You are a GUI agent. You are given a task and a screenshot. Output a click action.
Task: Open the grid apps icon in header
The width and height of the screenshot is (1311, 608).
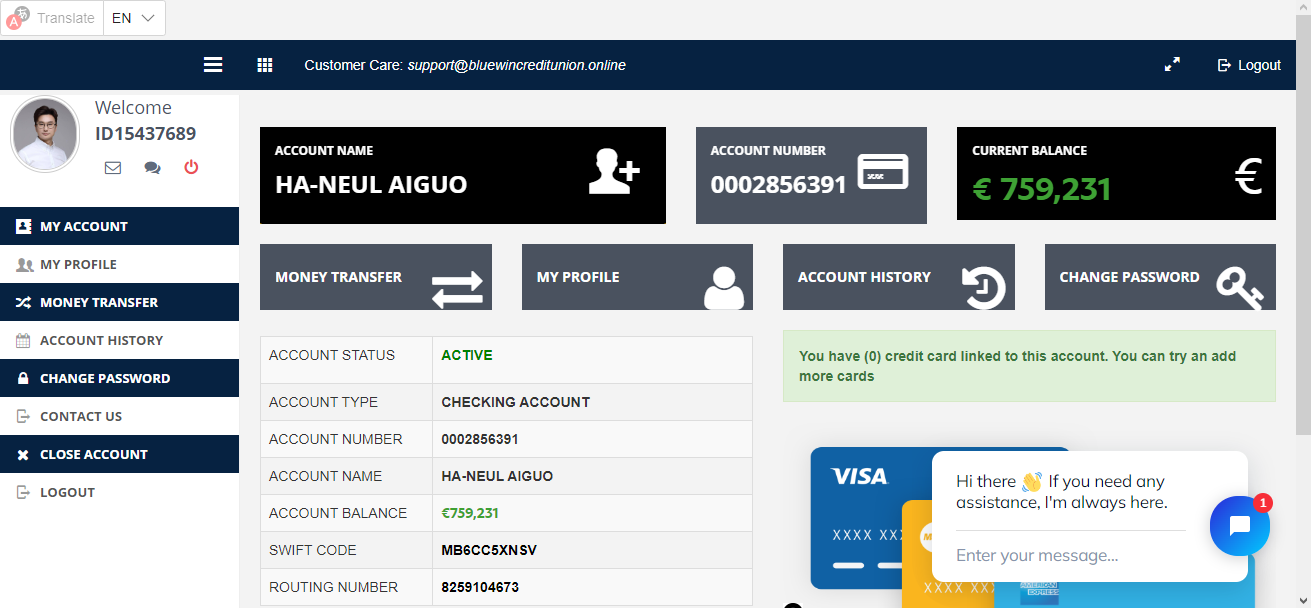coord(265,65)
